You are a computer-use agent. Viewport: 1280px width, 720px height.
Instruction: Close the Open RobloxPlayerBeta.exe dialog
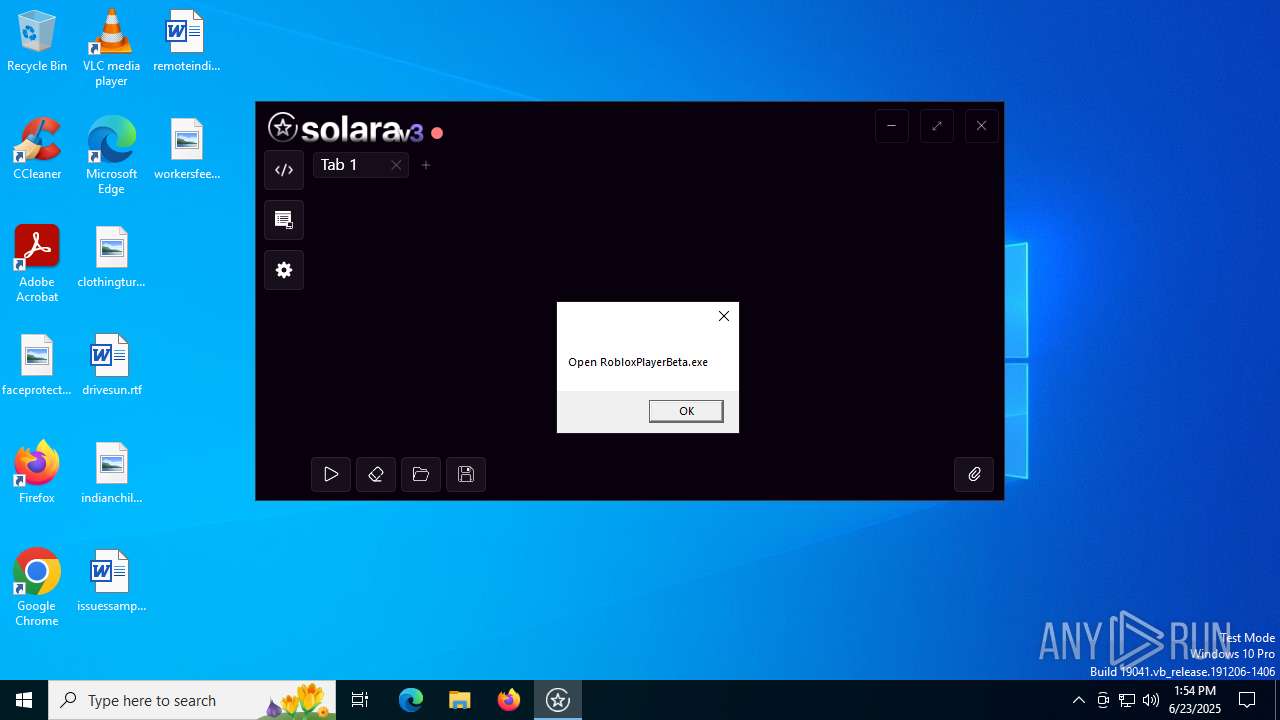(724, 316)
